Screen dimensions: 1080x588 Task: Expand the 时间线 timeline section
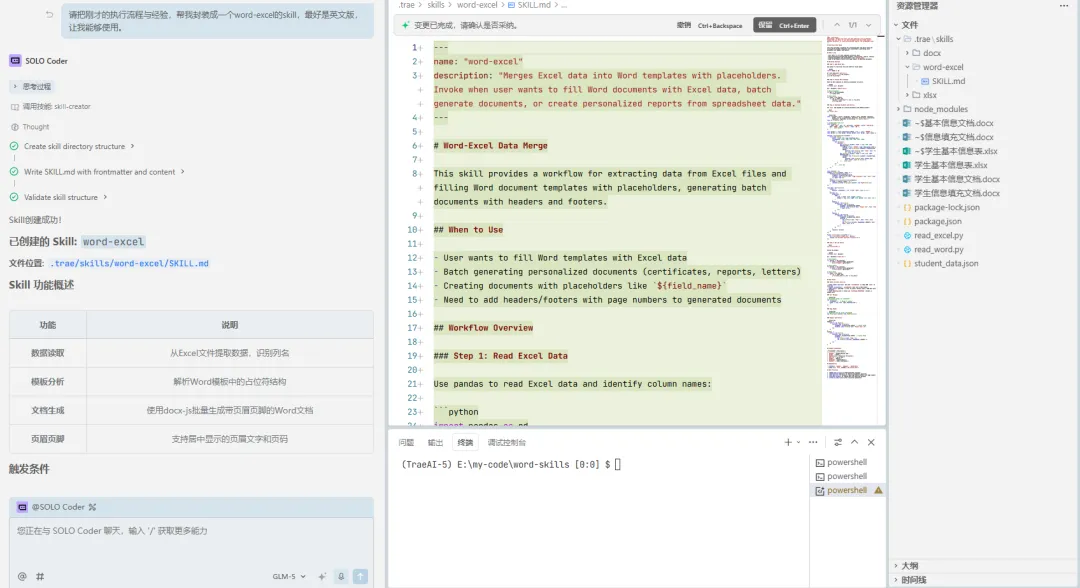[896, 580]
